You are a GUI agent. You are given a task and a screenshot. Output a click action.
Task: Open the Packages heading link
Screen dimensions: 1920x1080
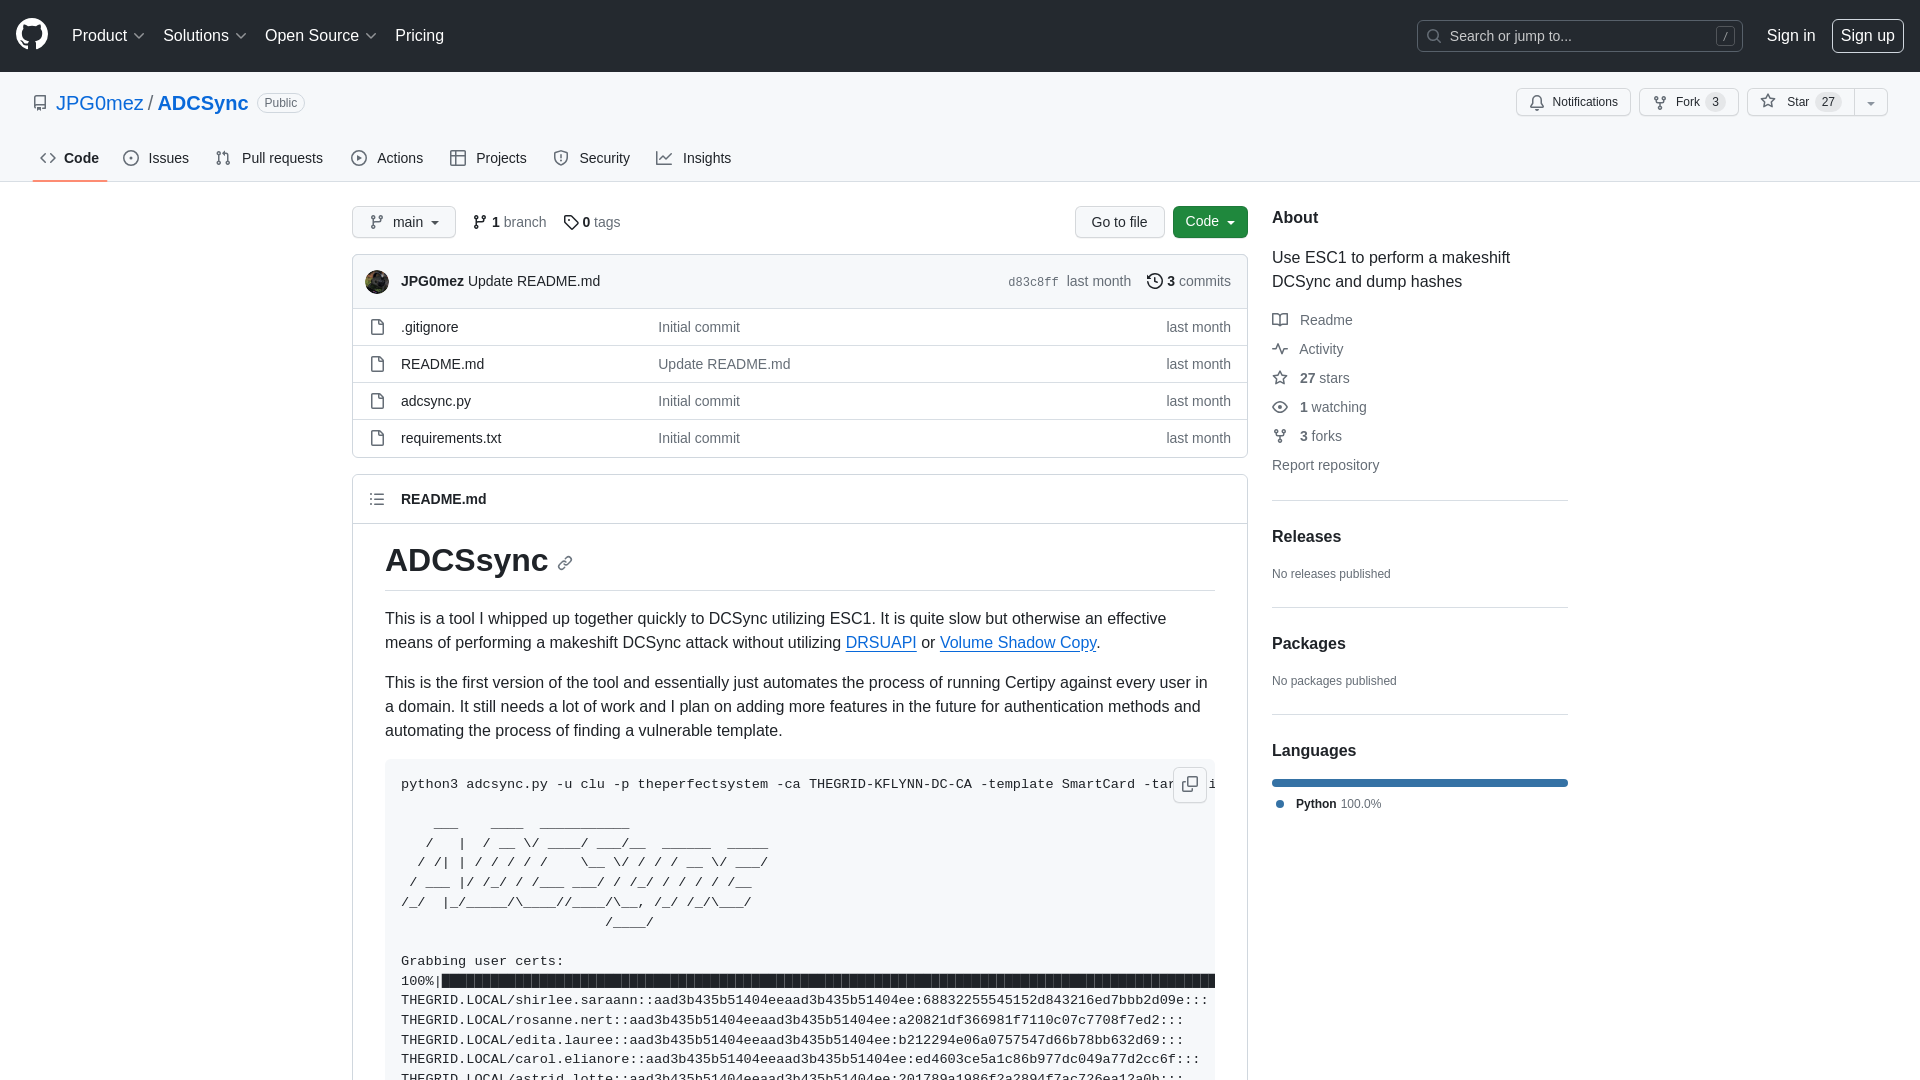[1308, 644]
